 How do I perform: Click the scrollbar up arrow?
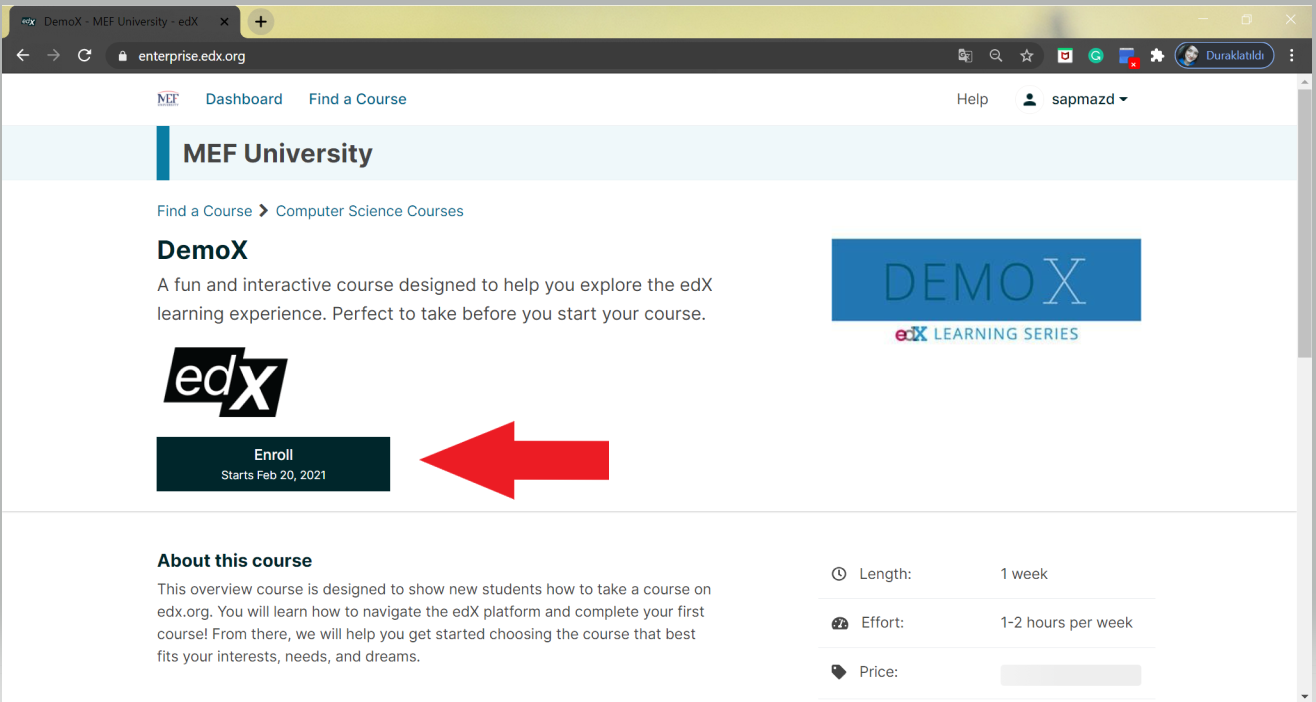coord(1306,81)
